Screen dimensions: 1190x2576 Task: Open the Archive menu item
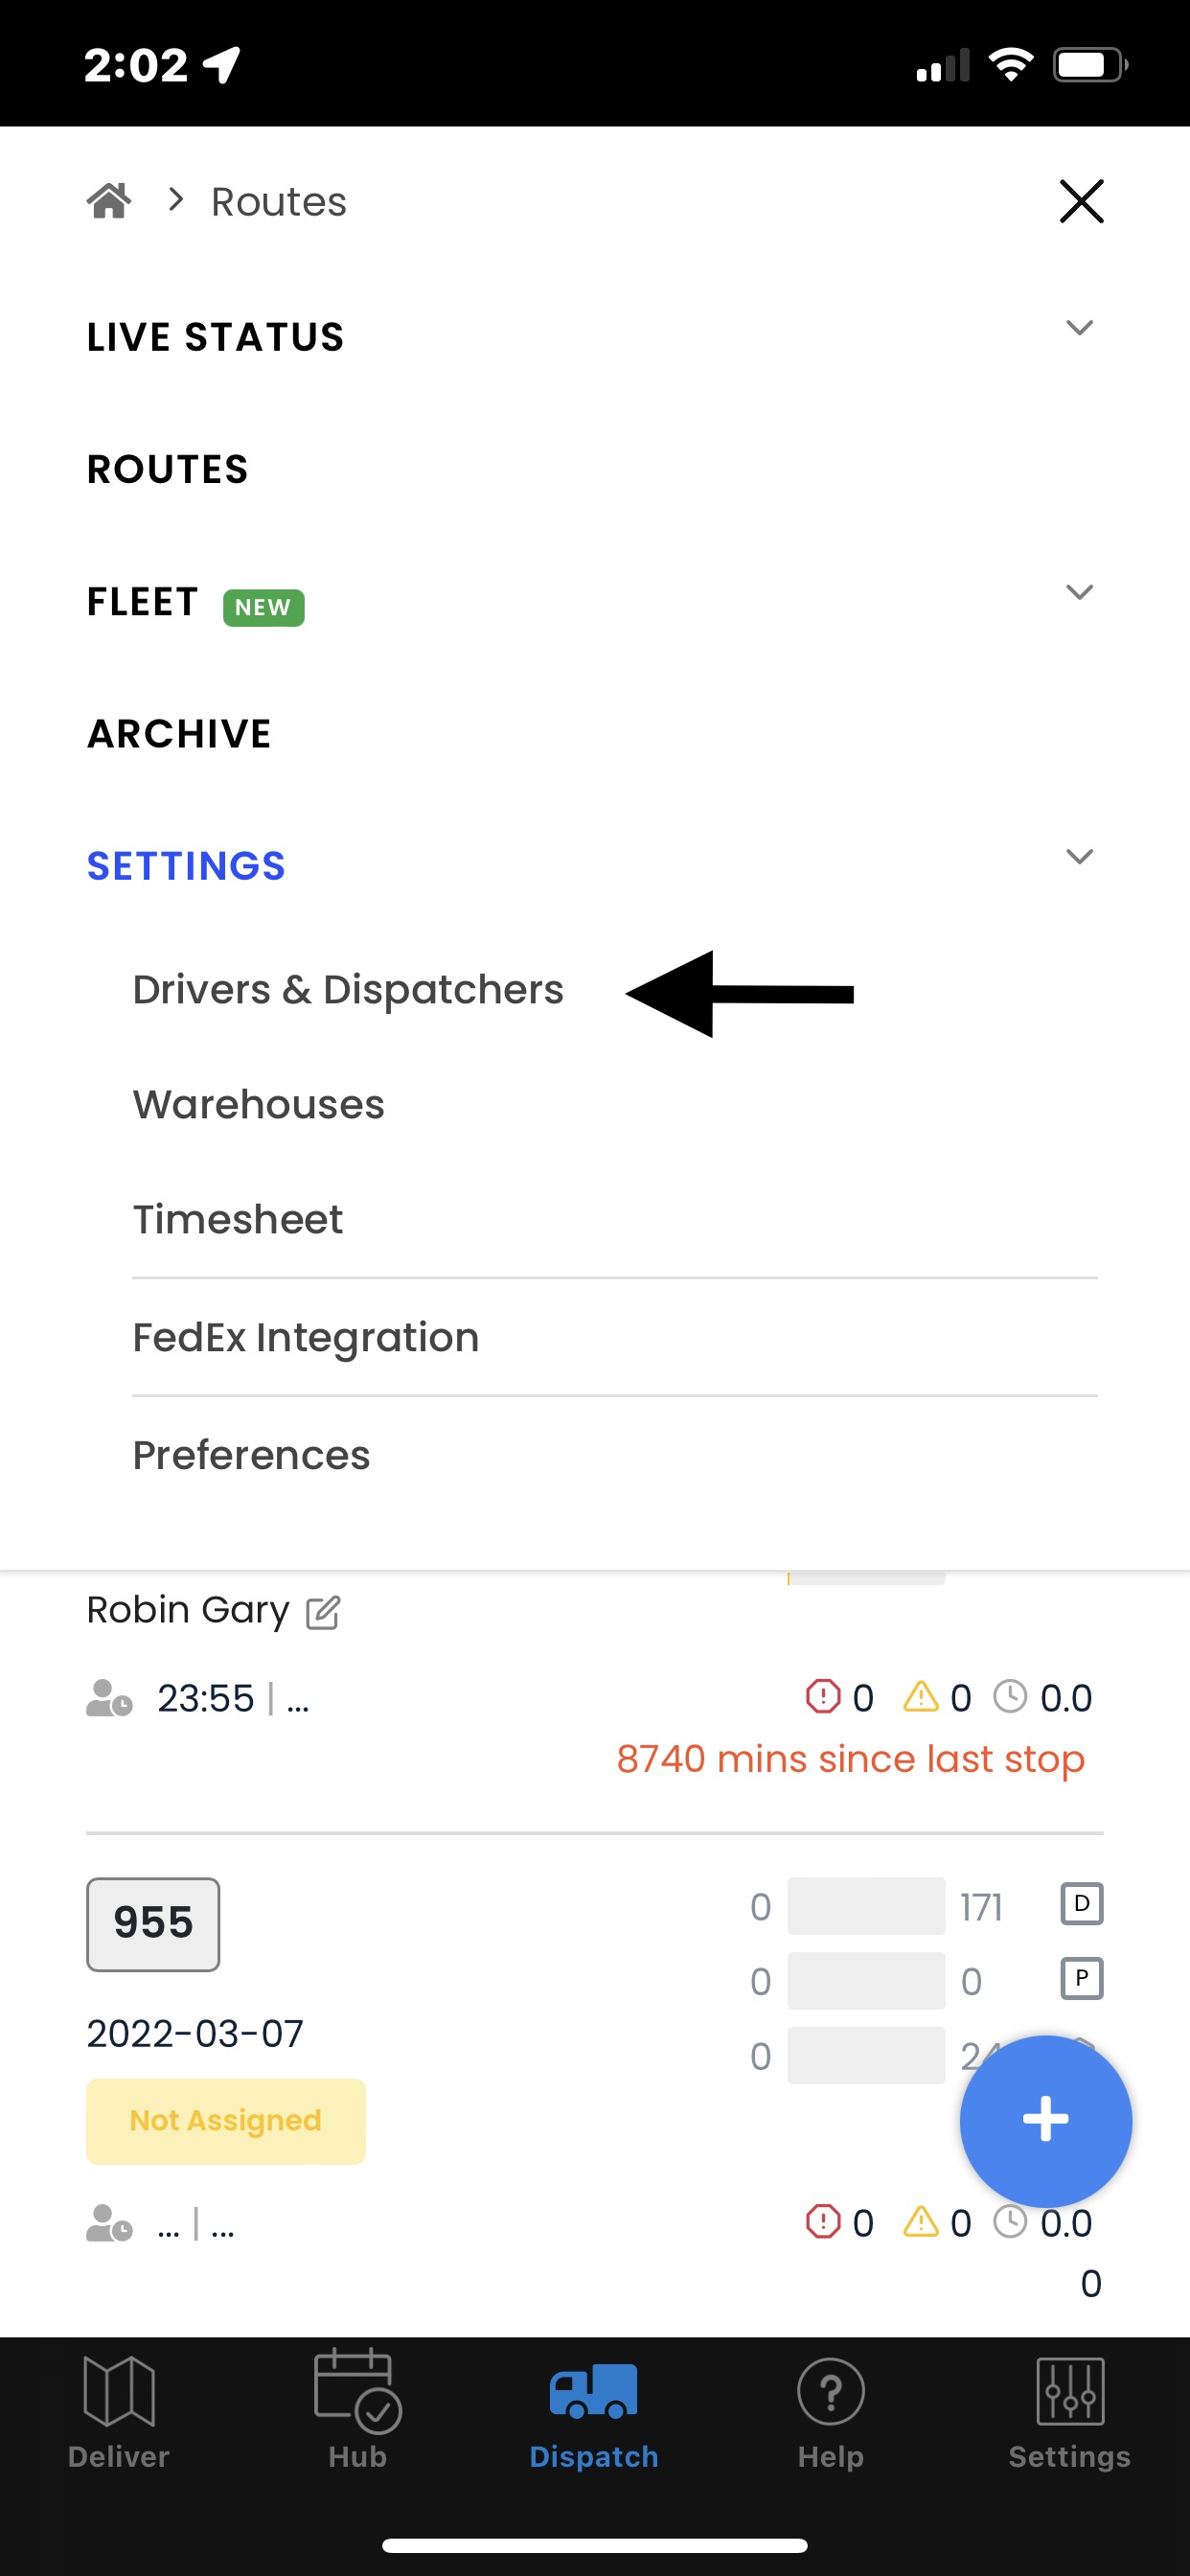[180, 734]
